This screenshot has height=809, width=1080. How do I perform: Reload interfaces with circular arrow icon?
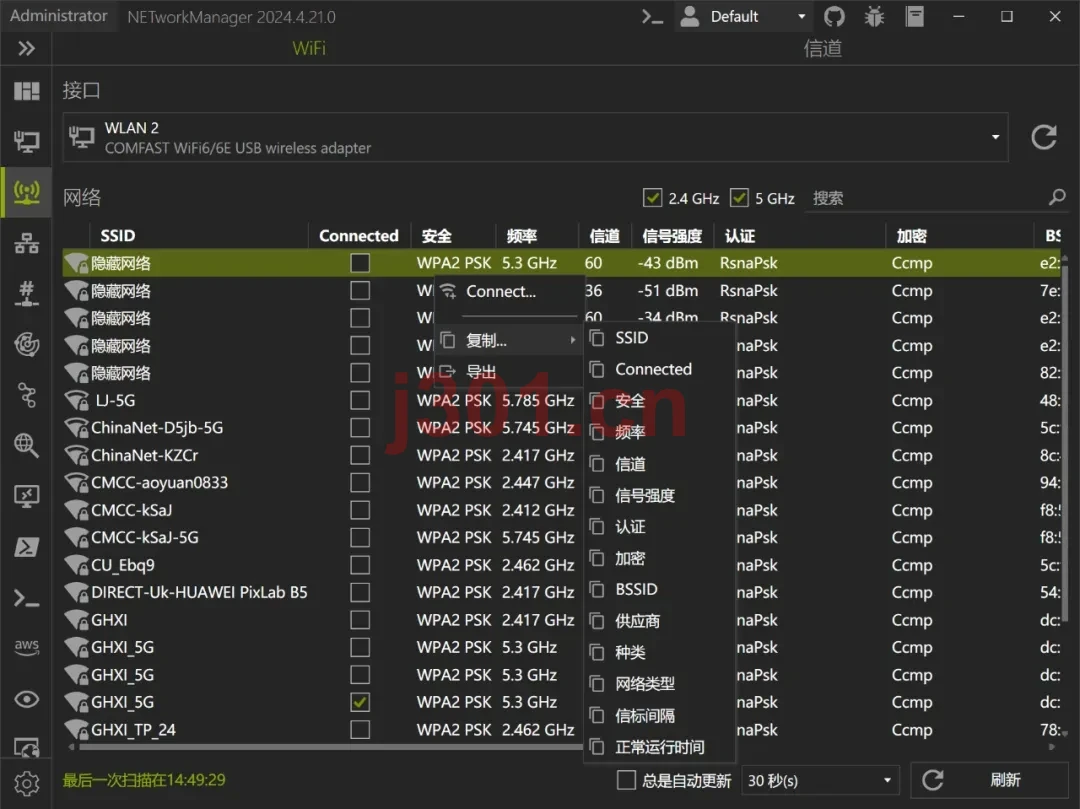coord(1043,138)
